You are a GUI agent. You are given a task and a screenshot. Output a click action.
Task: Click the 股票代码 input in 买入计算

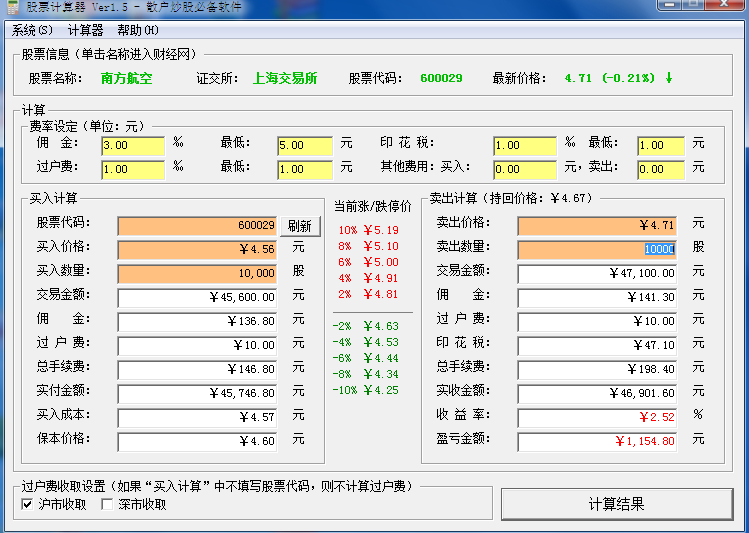(x=197, y=225)
